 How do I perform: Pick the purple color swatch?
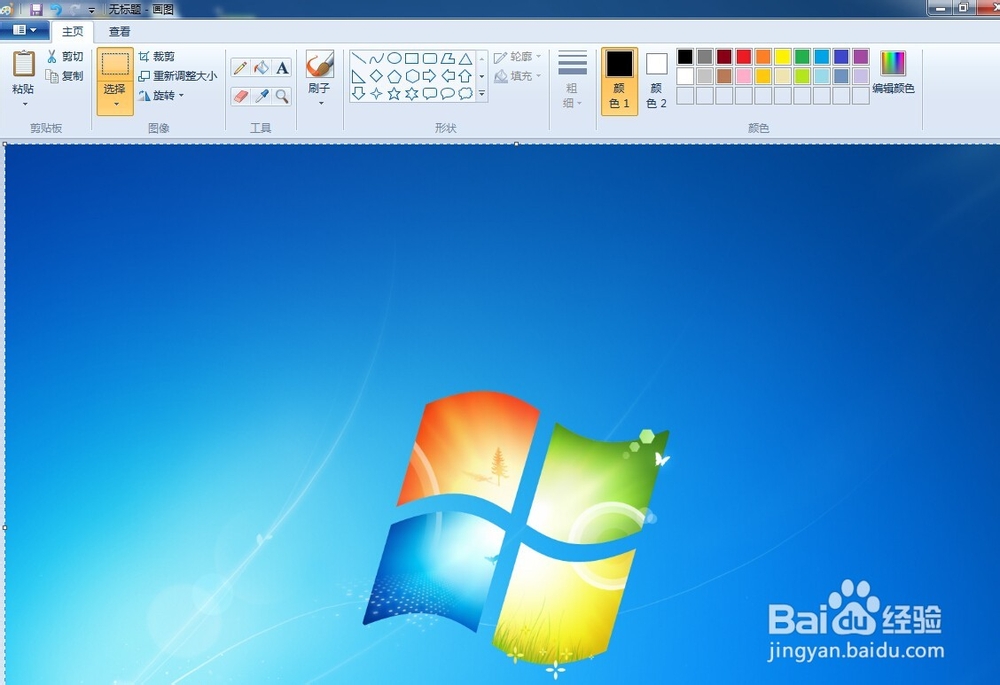tap(861, 57)
